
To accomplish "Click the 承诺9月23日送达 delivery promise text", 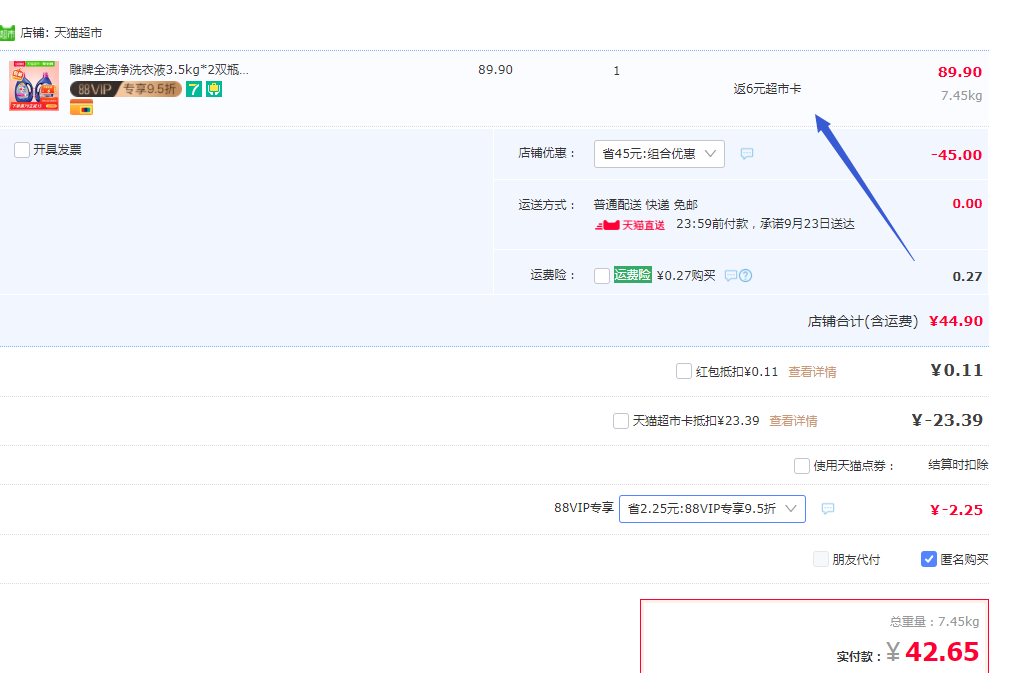I will [x=807, y=224].
